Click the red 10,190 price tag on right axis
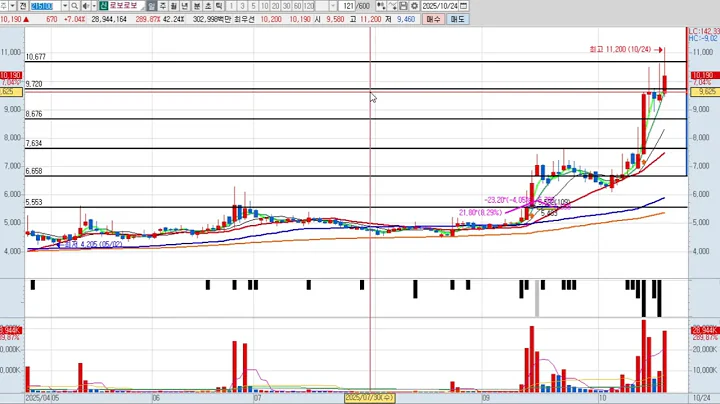Image resolution: width=720 pixels, height=404 pixels. click(x=703, y=75)
